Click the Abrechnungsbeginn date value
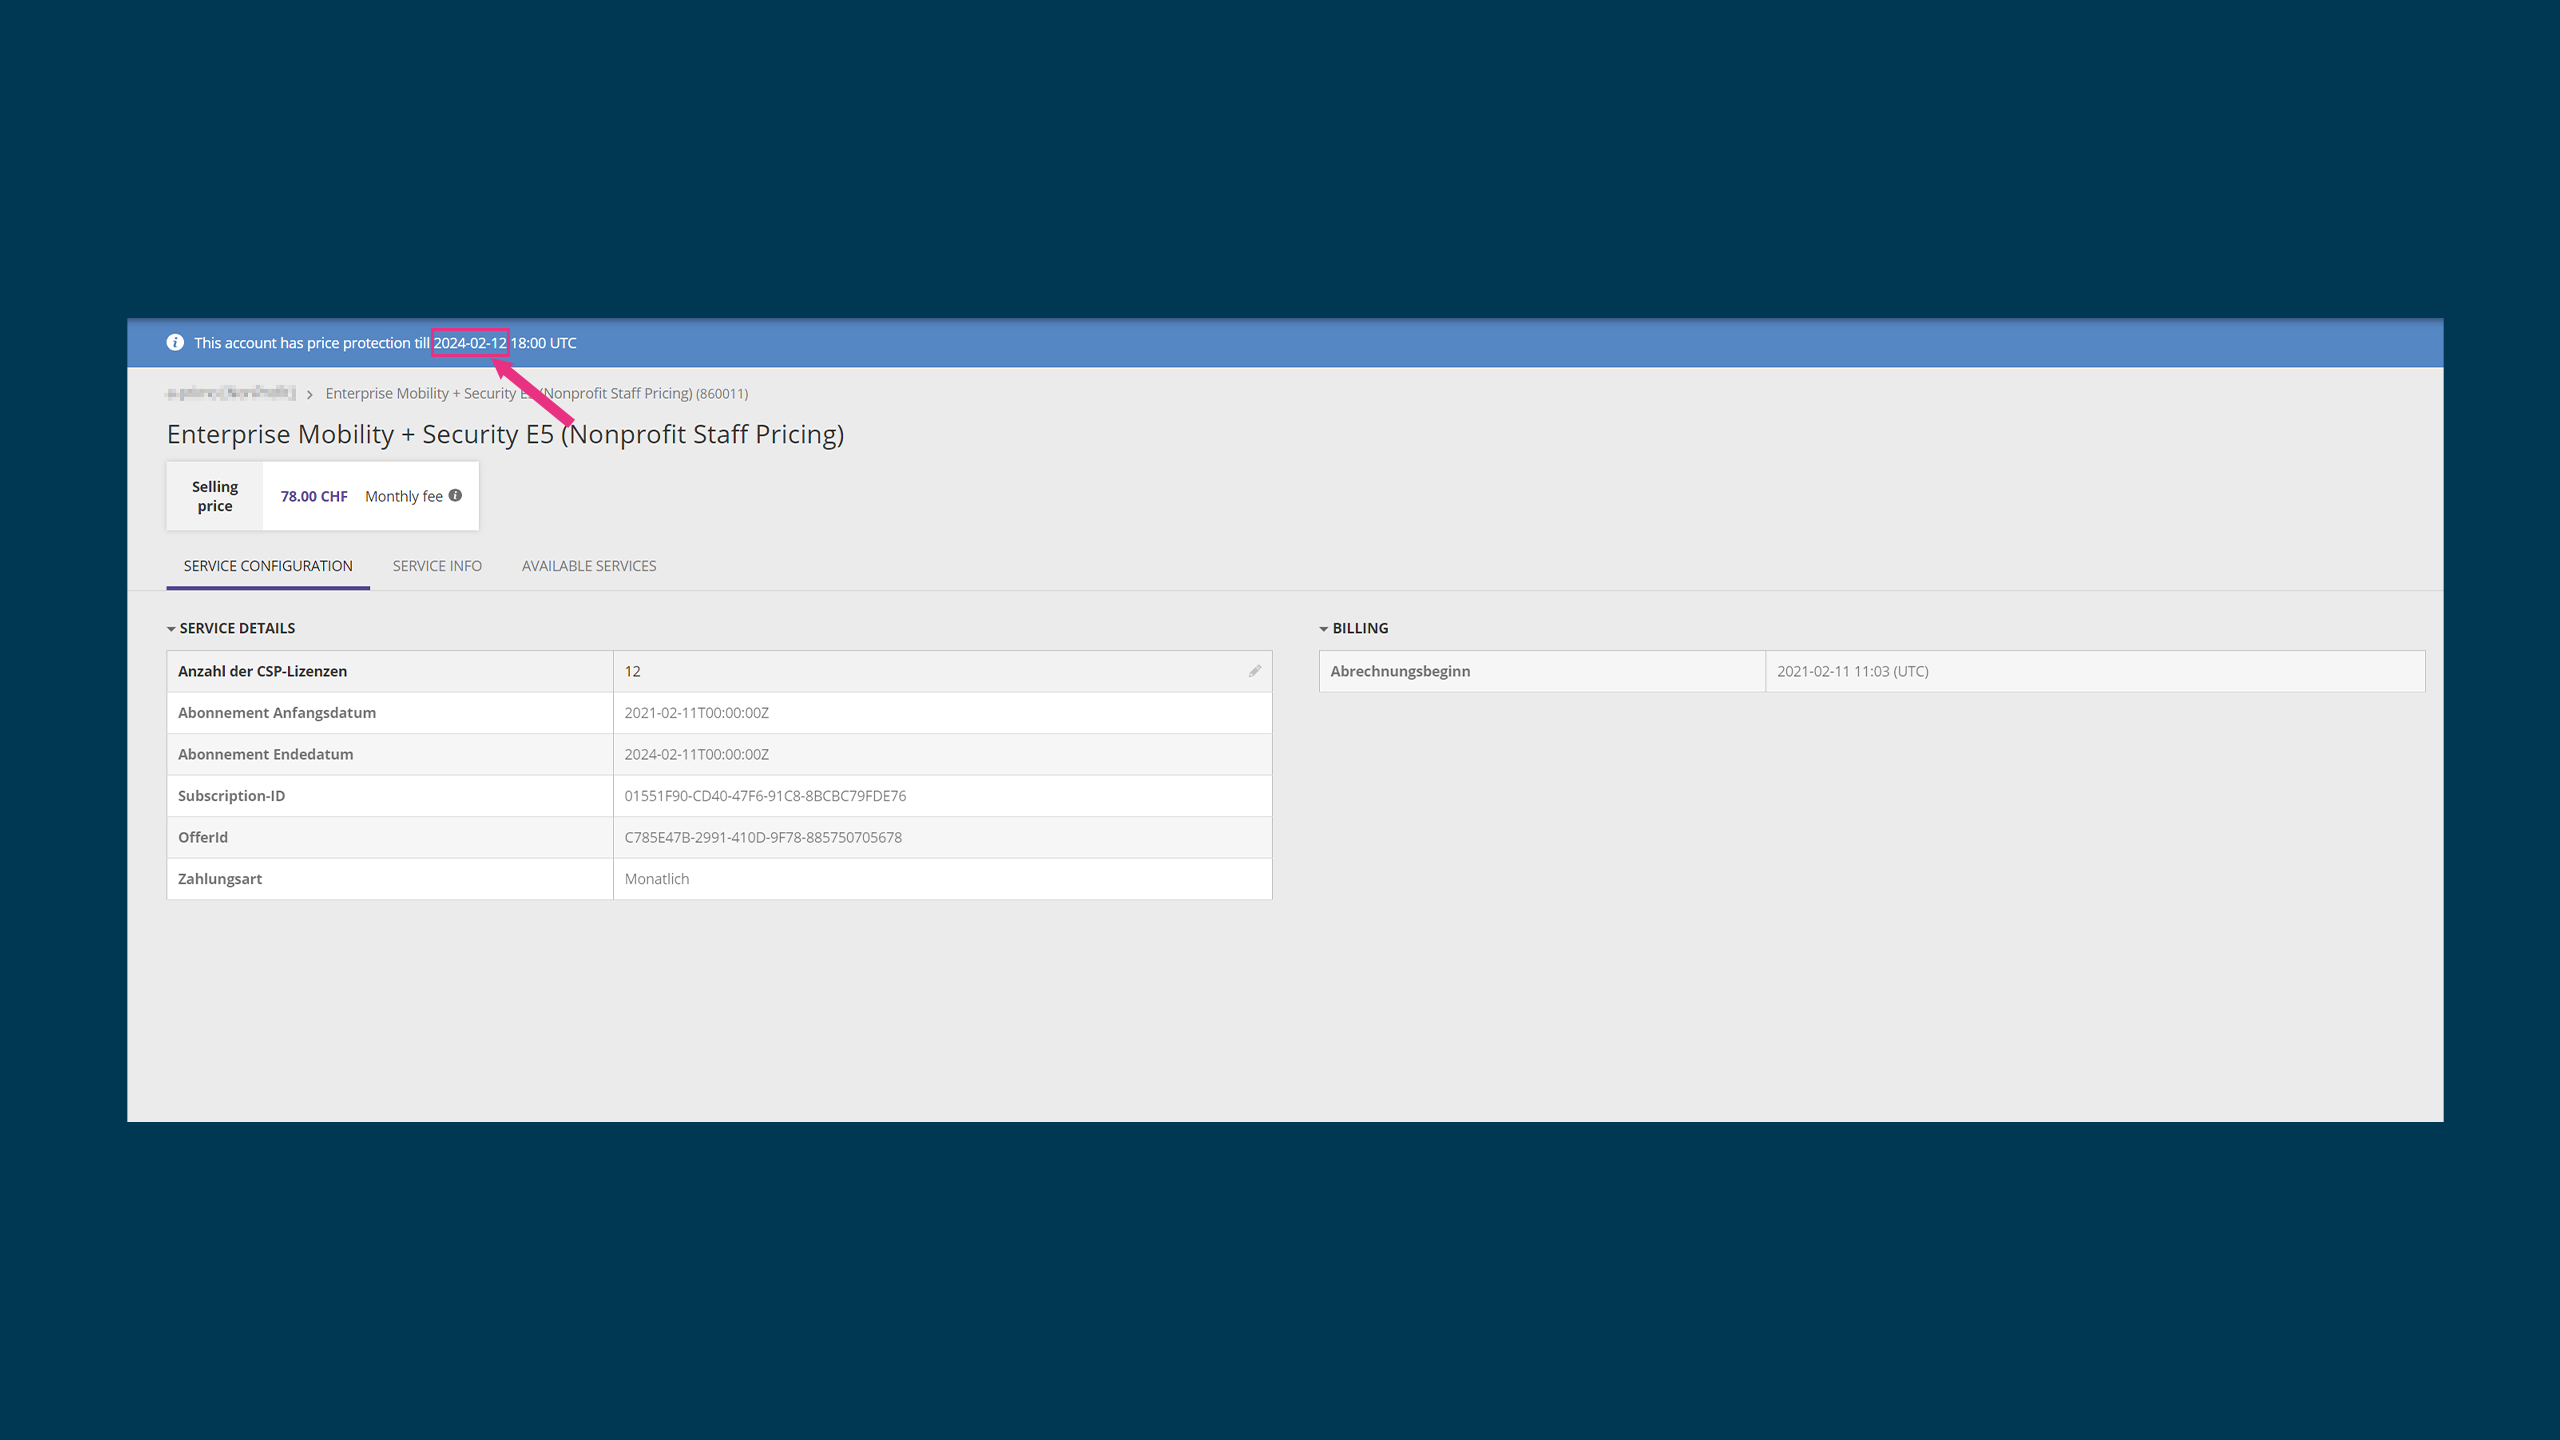This screenshot has height=1440, width=2560. click(1852, 671)
